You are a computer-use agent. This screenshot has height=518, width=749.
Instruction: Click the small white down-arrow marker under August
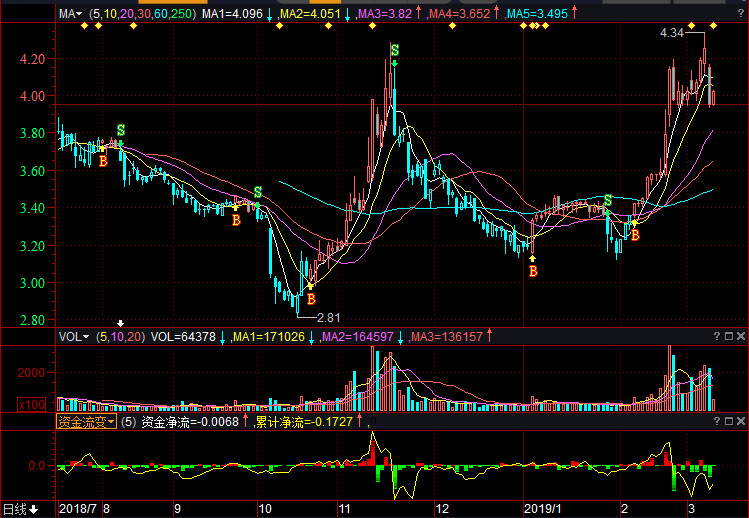[120, 324]
